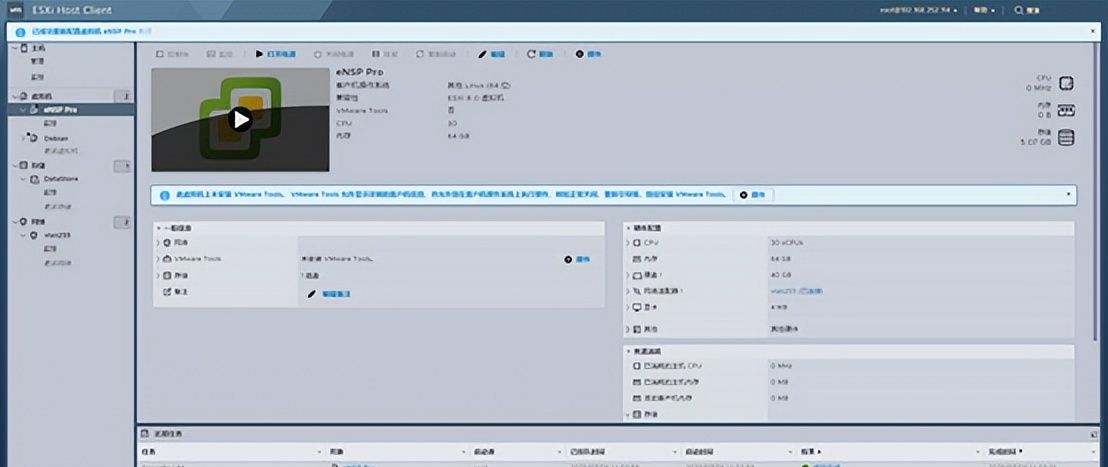The height and width of the screenshot is (467, 1108).
Task: Click Actions button in VMware Tools warning
Action: [753, 195]
